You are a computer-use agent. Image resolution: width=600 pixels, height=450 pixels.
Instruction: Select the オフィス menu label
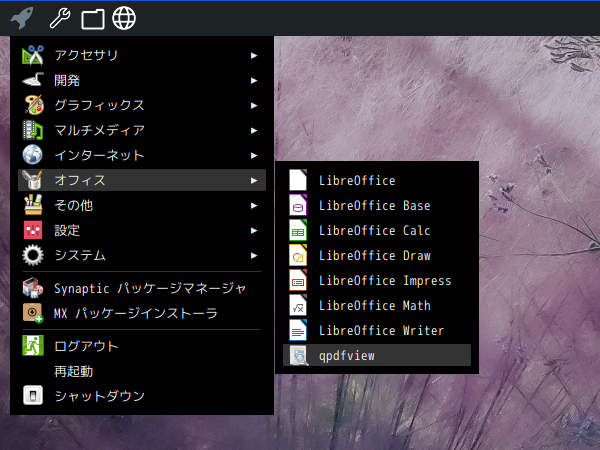(x=80, y=180)
